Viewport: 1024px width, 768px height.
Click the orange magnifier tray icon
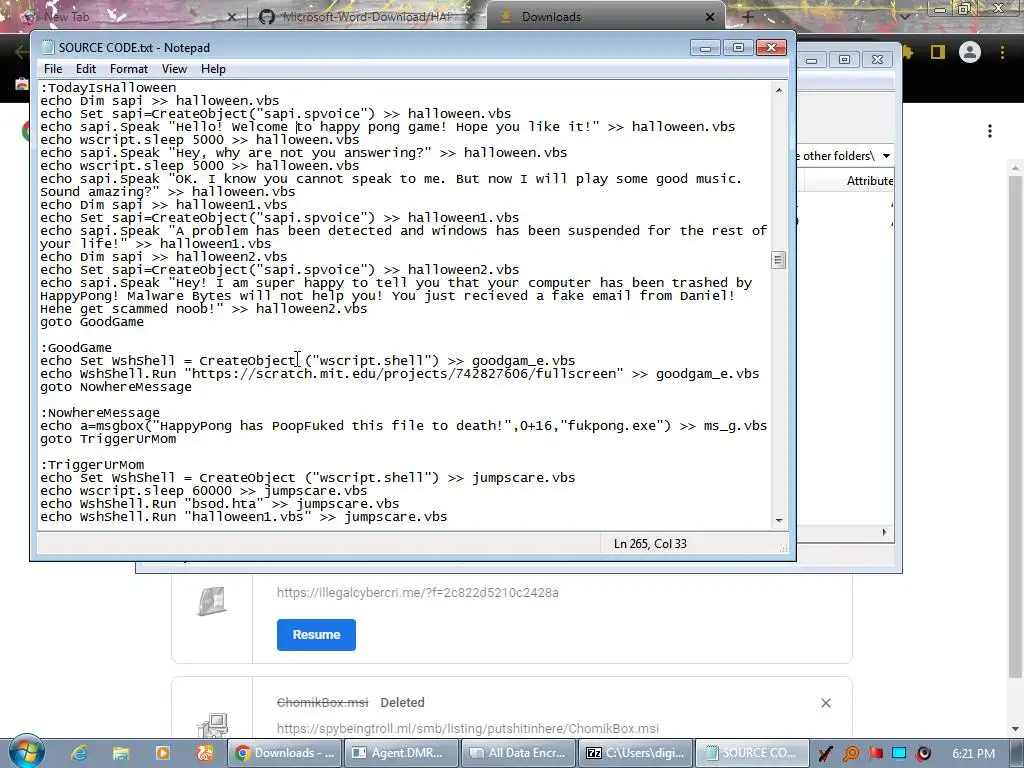pos(851,754)
